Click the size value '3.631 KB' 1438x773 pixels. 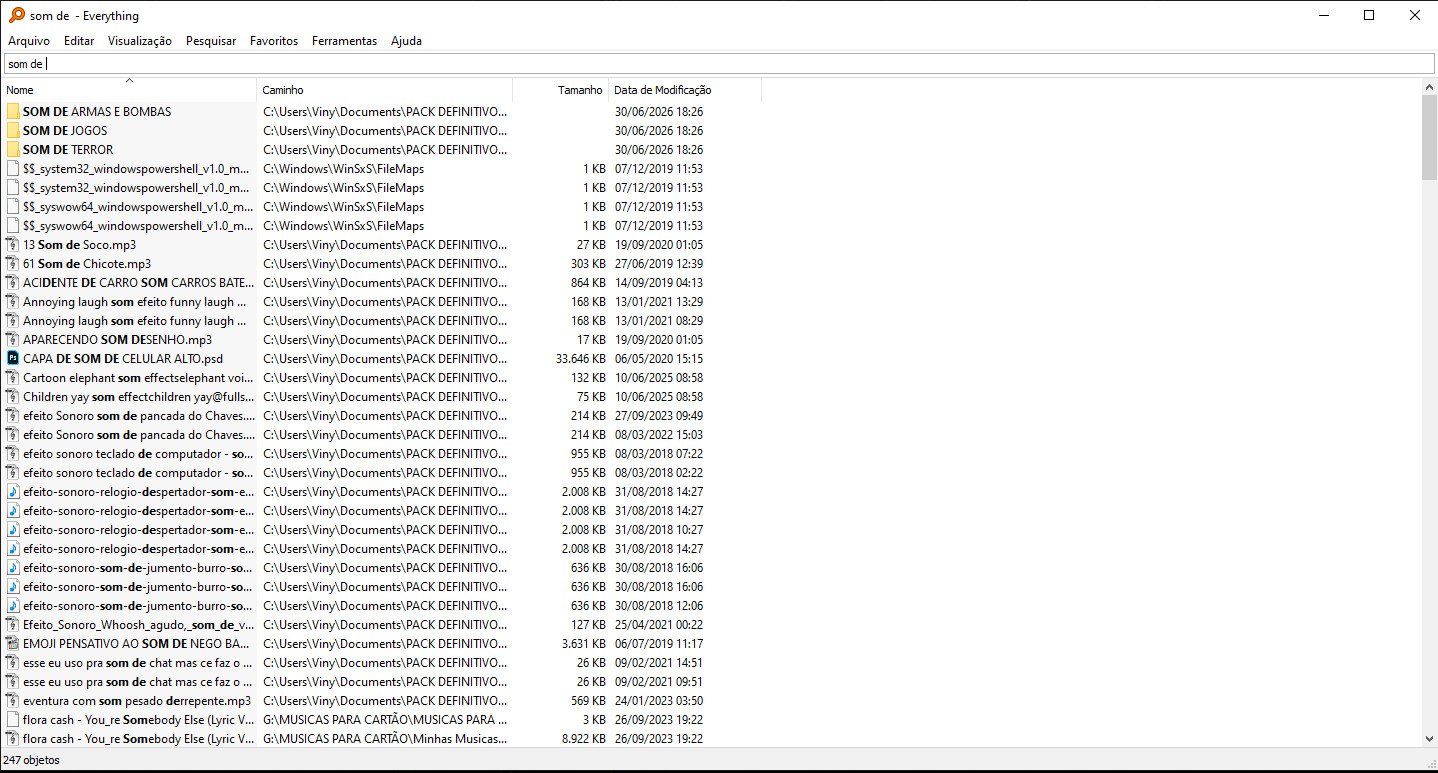tap(584, 644)
